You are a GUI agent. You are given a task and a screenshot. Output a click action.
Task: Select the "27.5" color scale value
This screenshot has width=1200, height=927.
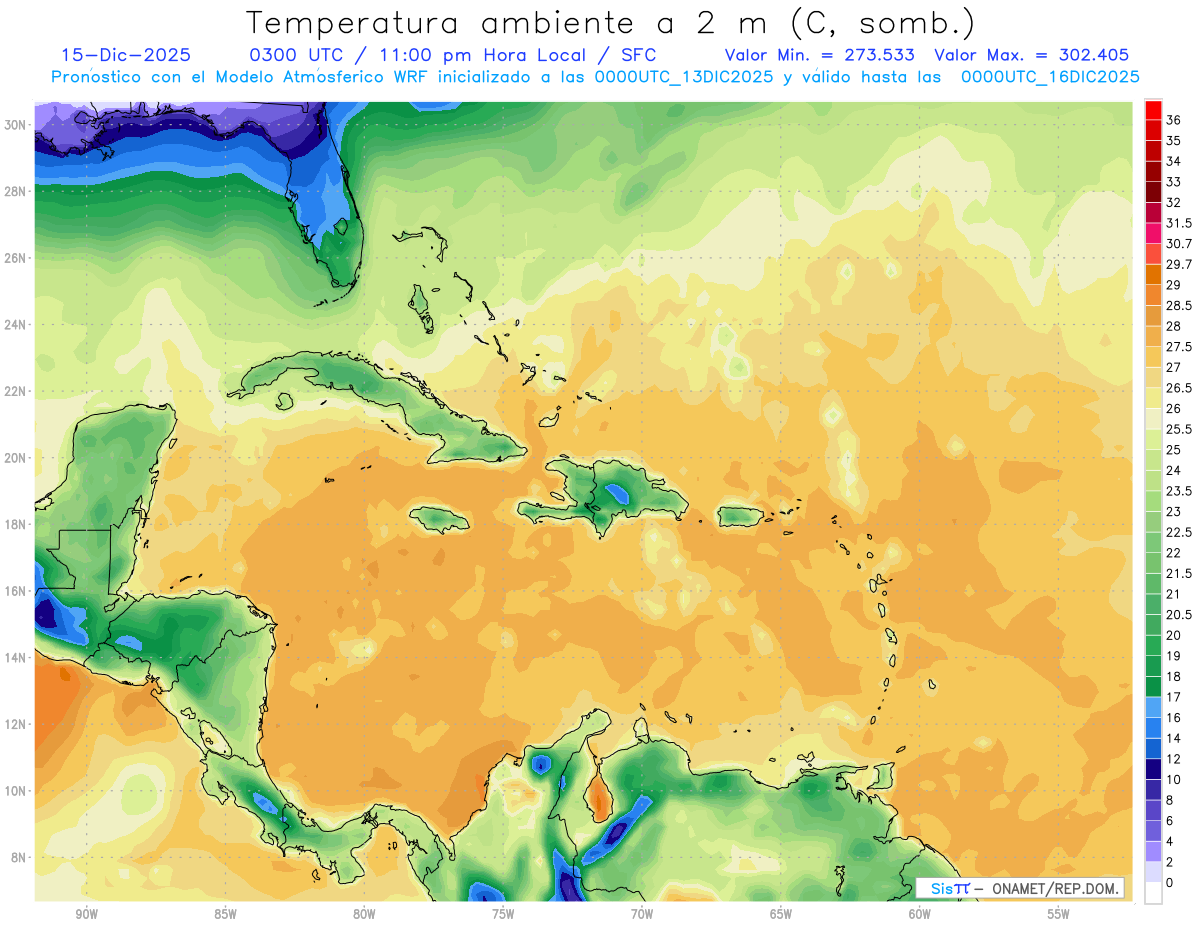click(x=1179, y=347)
